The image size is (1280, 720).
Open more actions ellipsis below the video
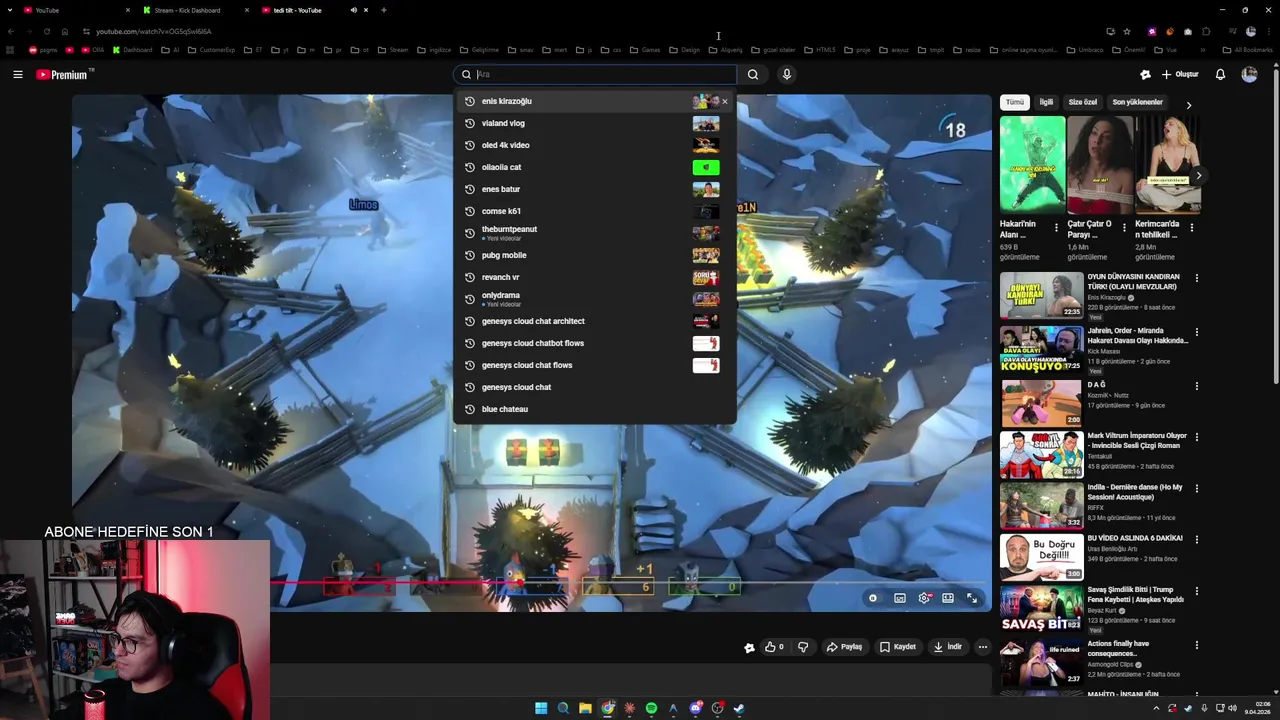click(x=983, y=647)
